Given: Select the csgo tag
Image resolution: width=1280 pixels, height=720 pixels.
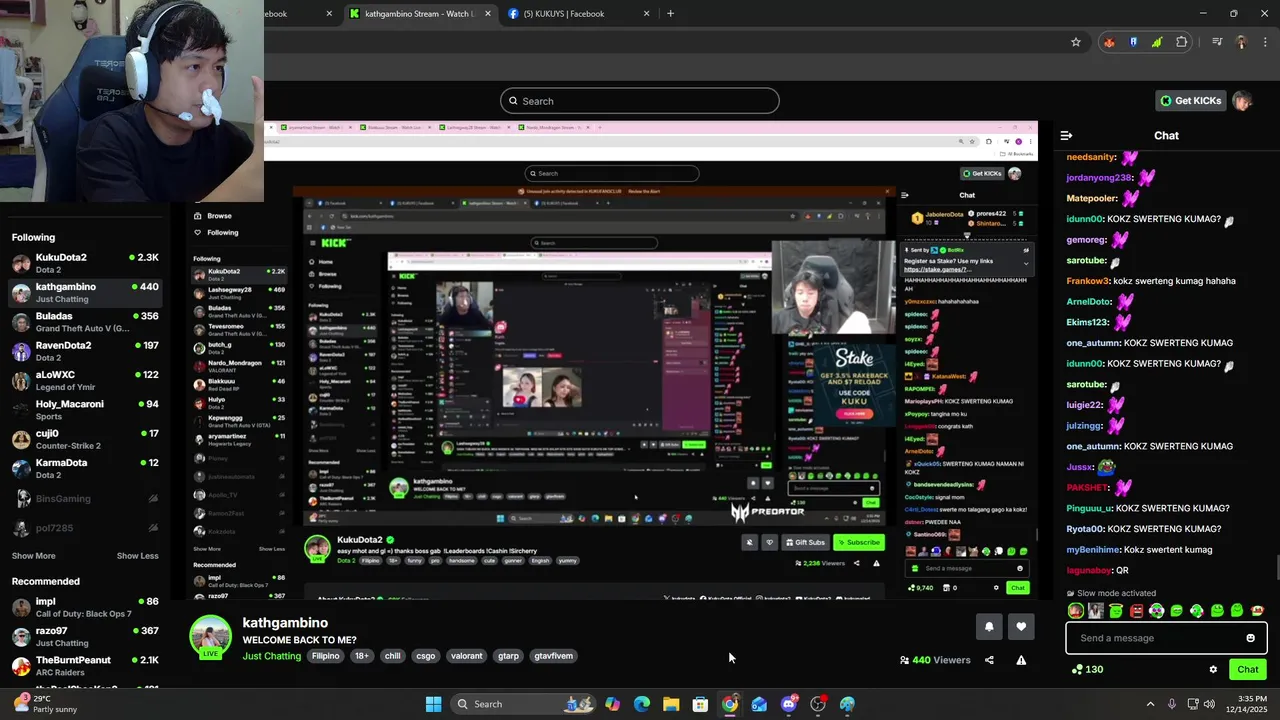Looking at the screenshot, I should [x=426, y=656].
